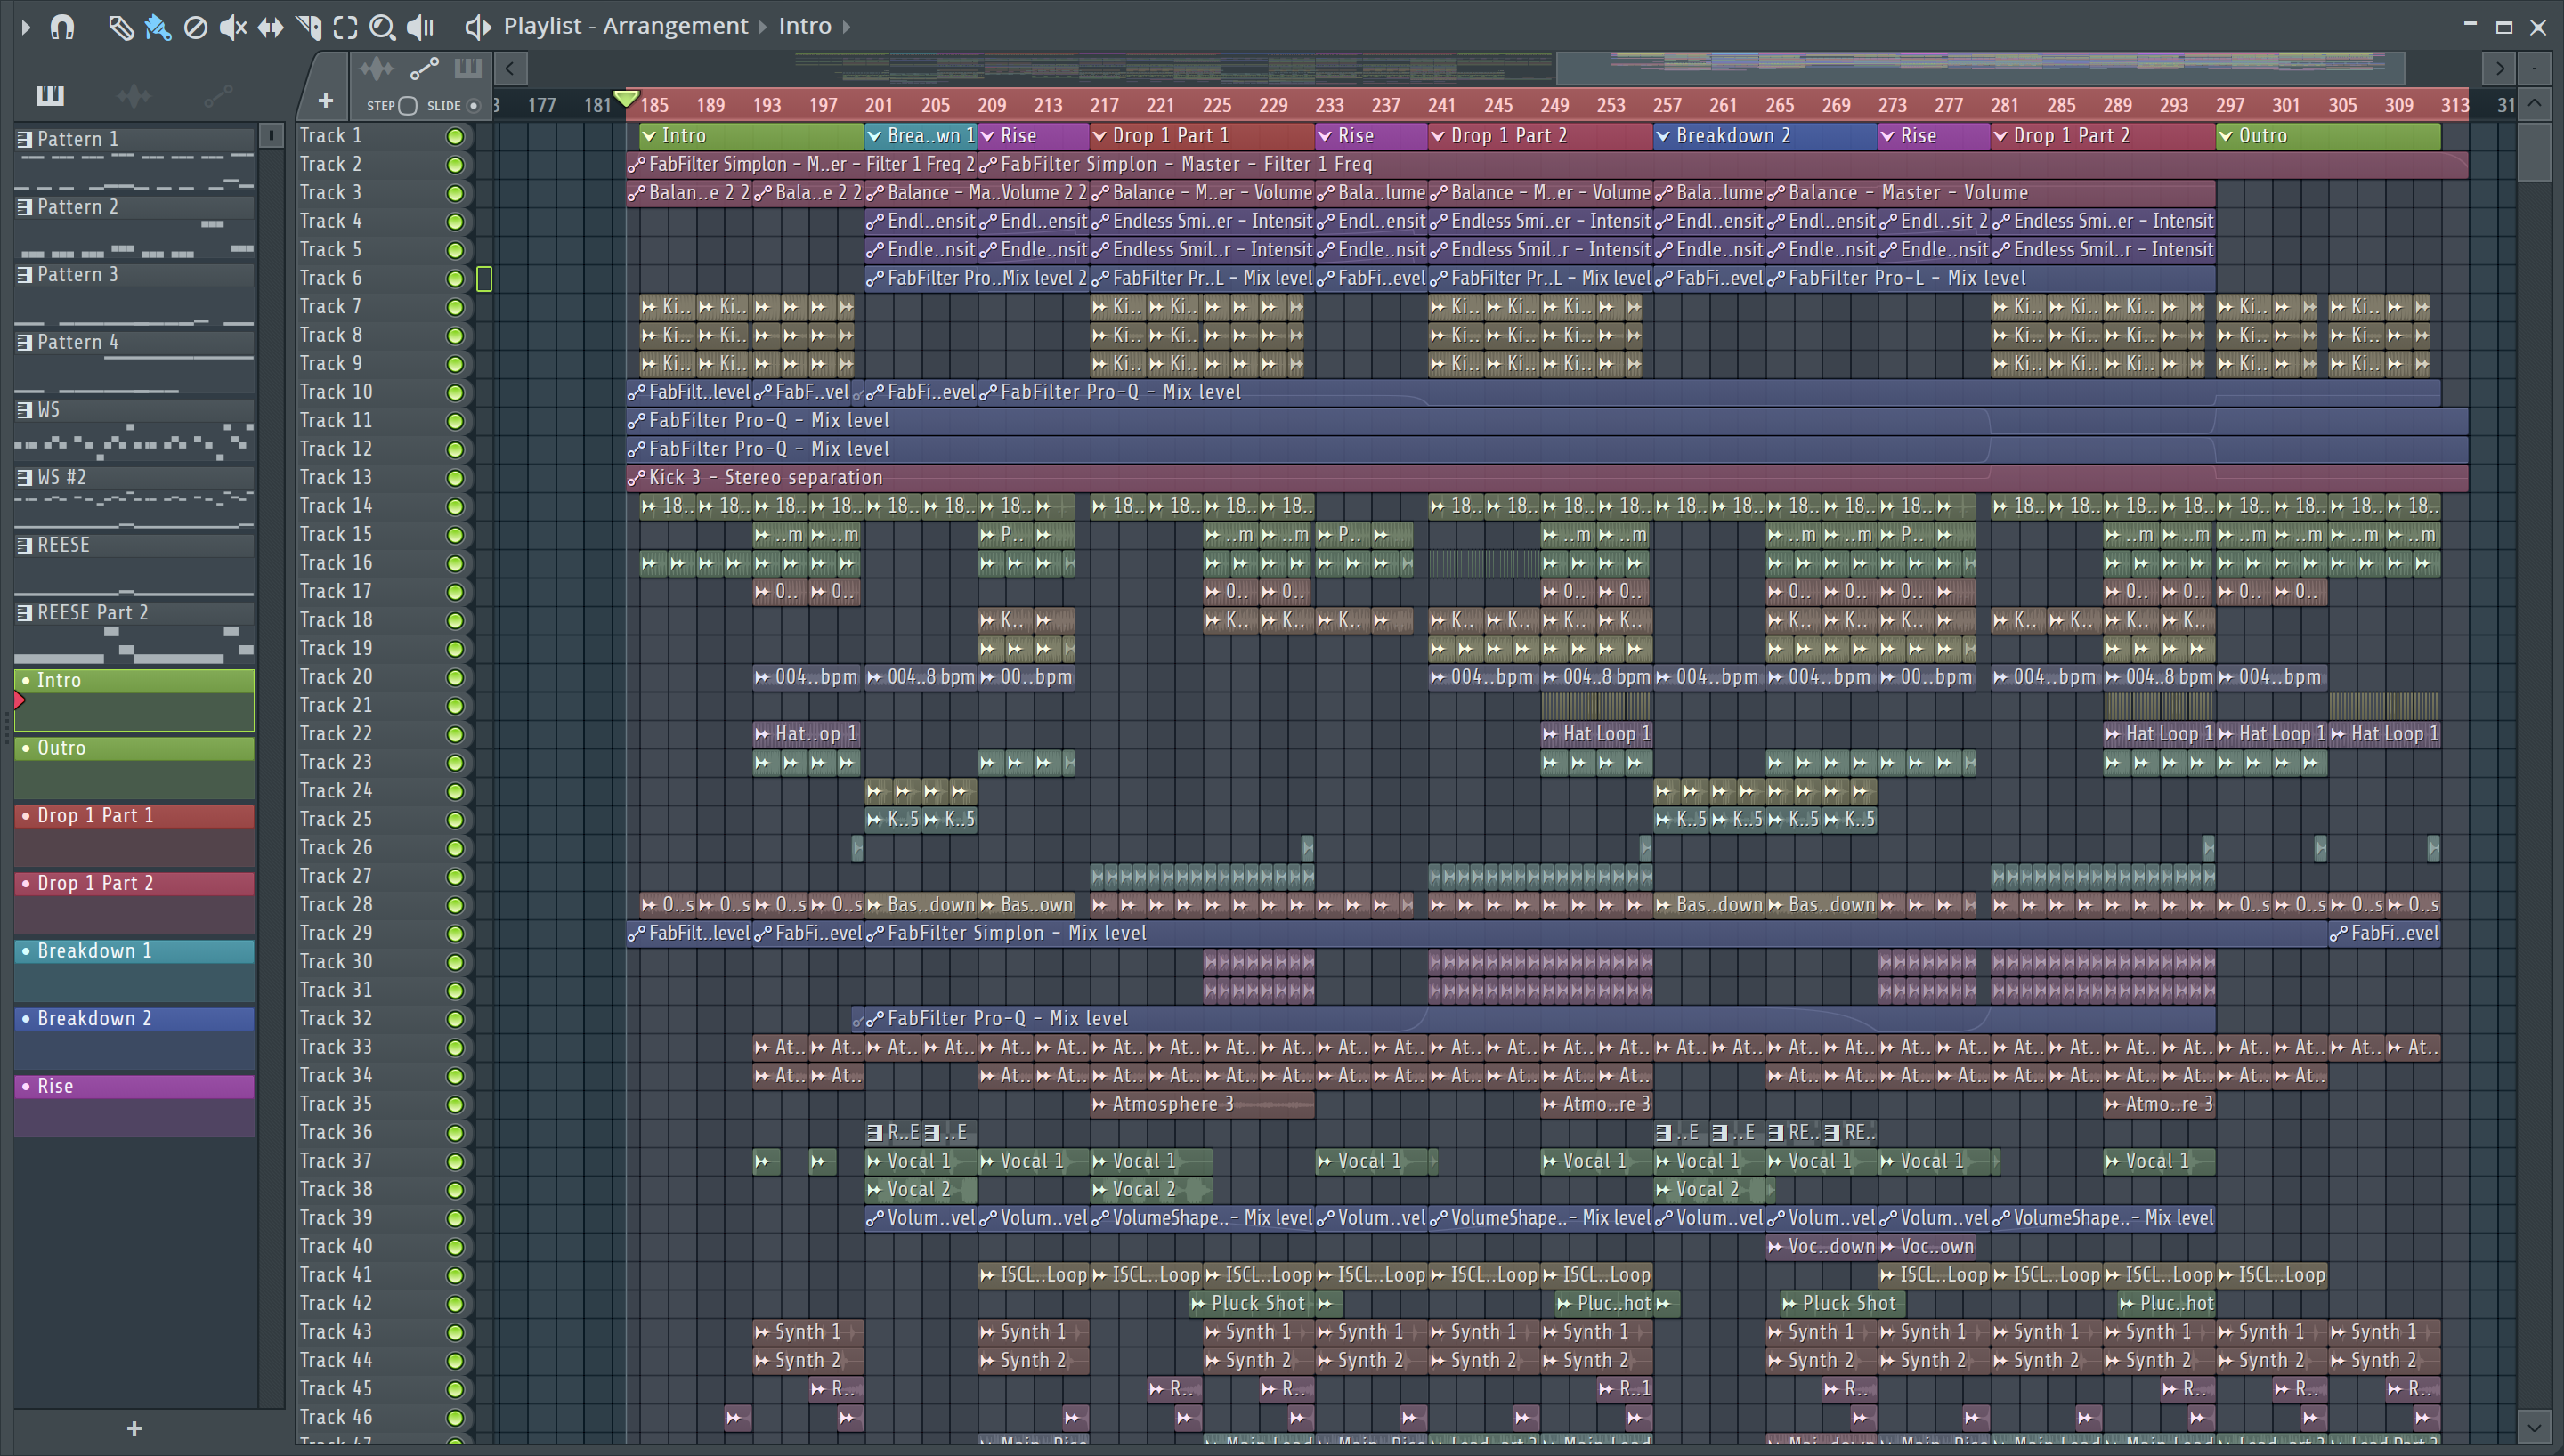
Task: Click the plus icon above the track headers
Action: pos(325,101)
